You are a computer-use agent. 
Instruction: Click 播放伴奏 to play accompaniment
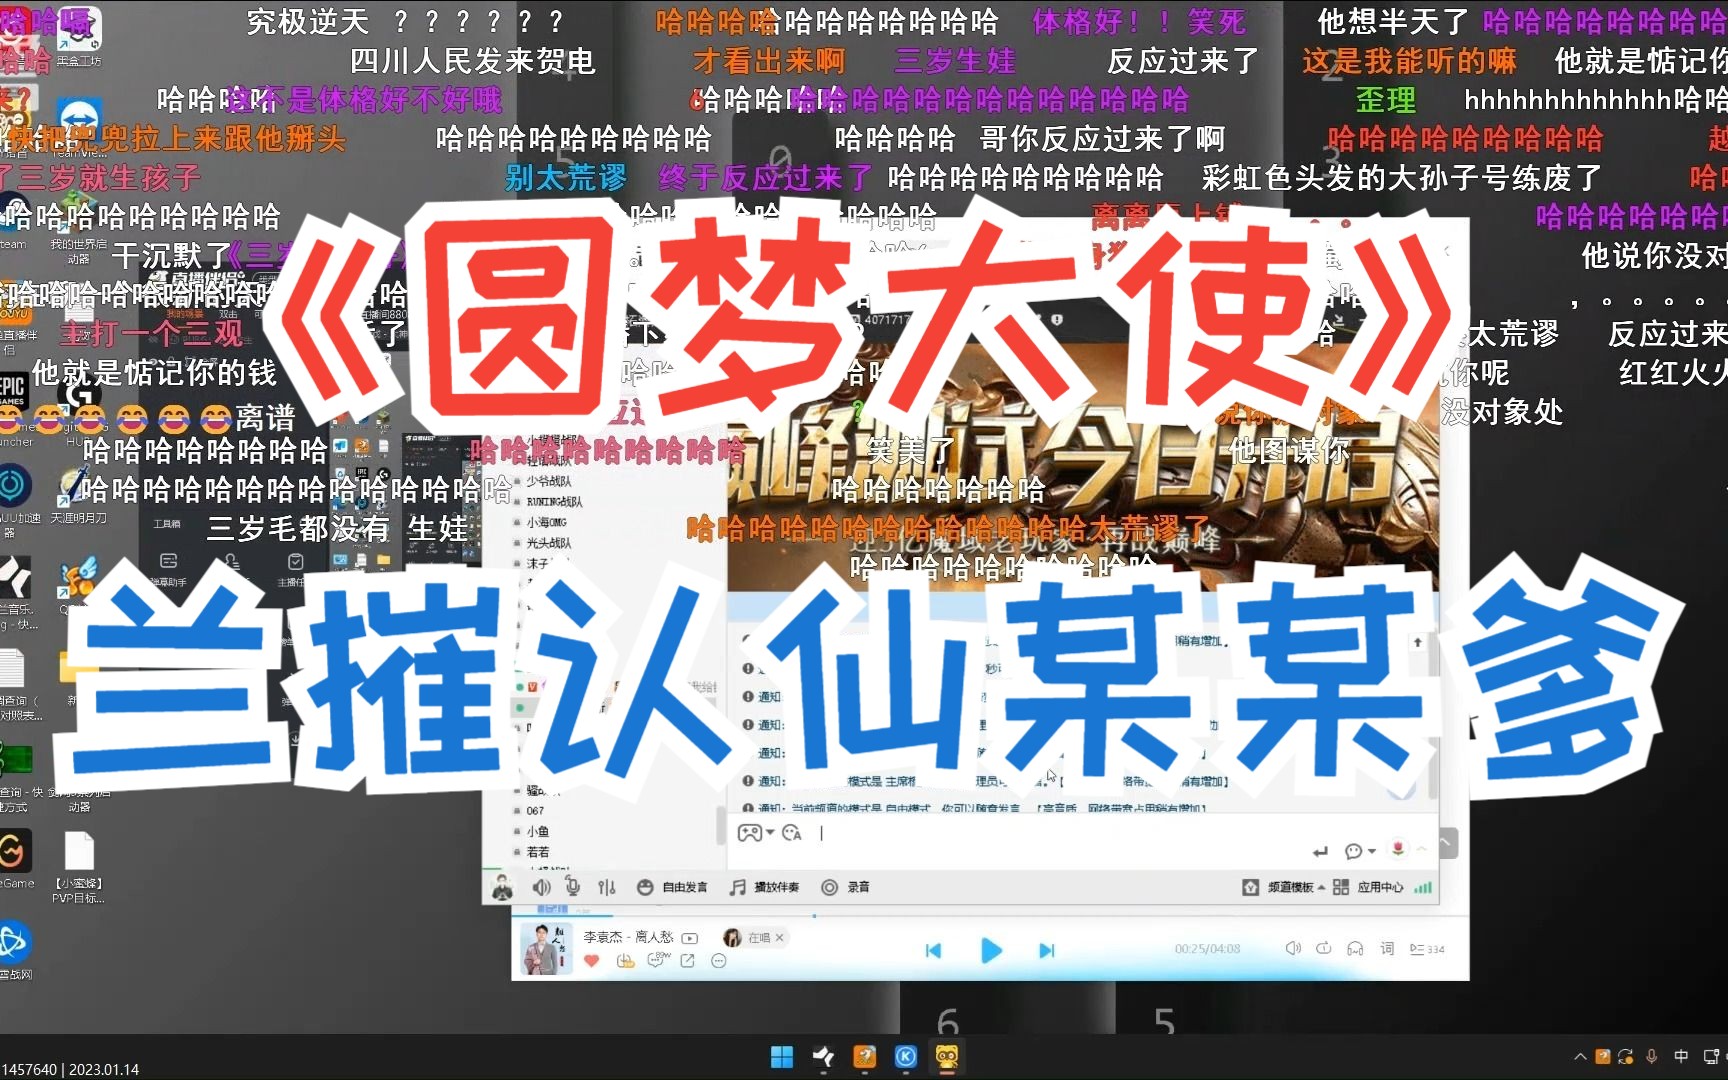(x=764, y=887)
